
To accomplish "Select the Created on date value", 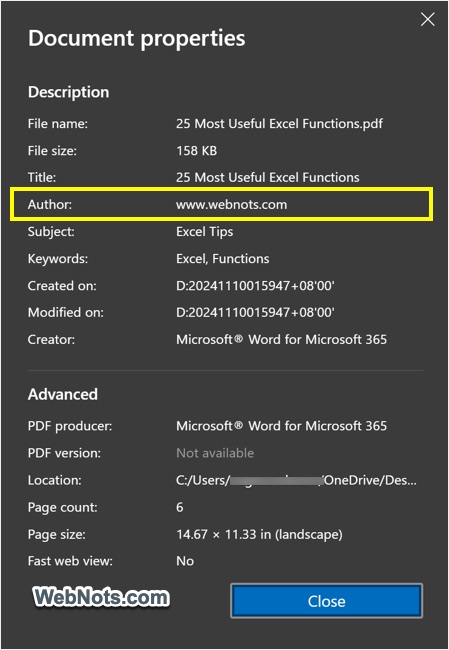I will pos(255,286).
